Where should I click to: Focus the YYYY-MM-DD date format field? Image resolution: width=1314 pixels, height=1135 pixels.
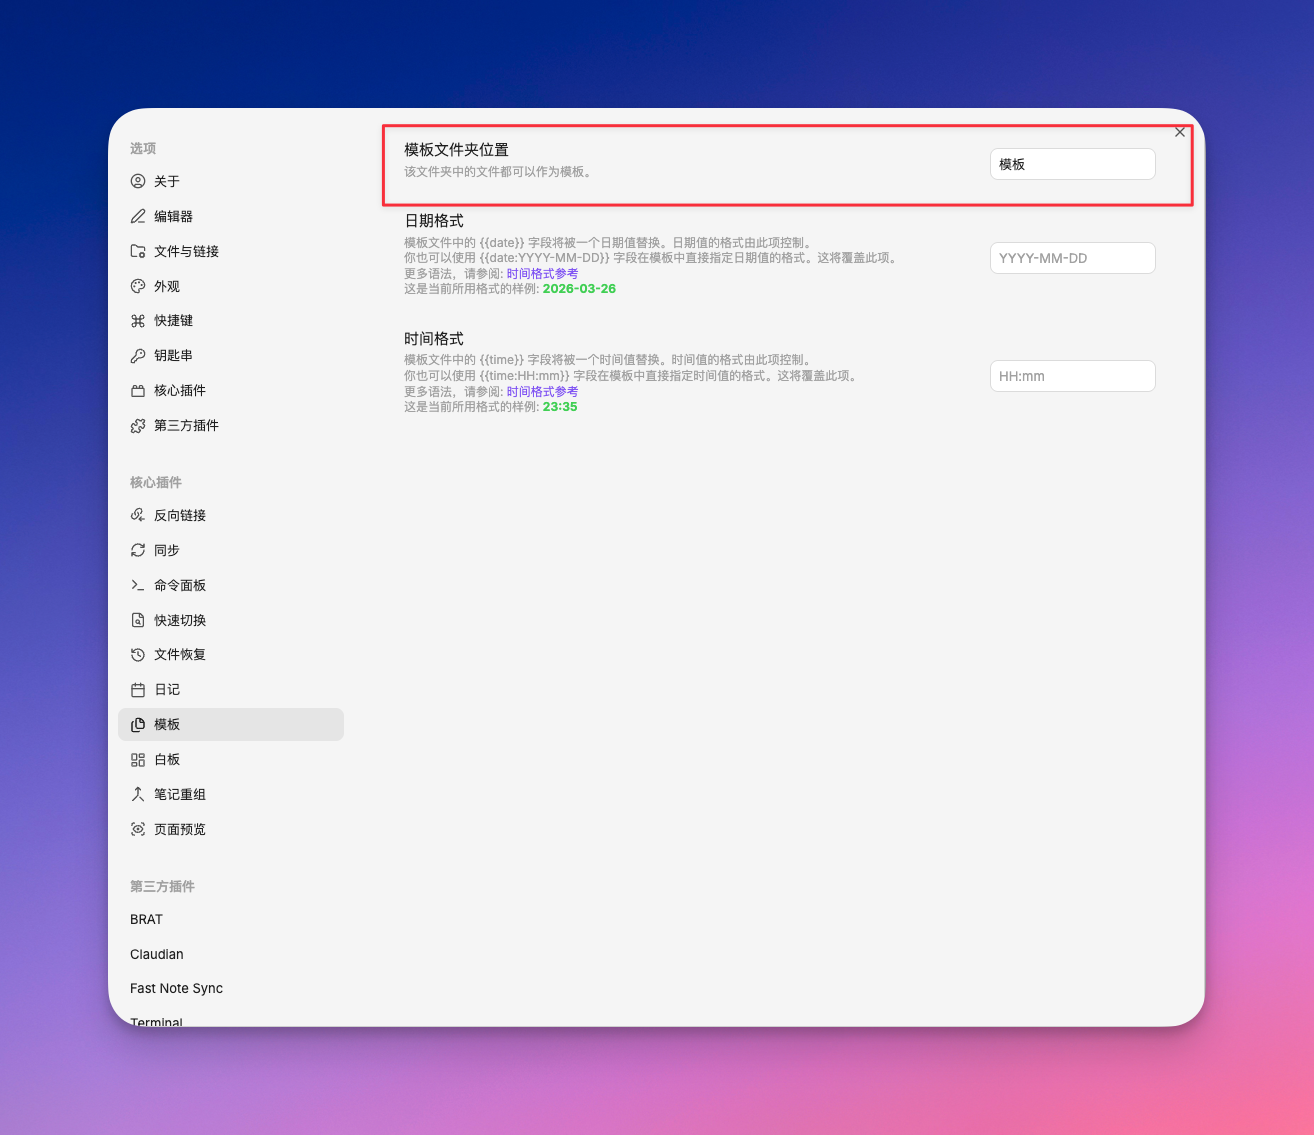pyautogui.click(x=1072, y=258)
